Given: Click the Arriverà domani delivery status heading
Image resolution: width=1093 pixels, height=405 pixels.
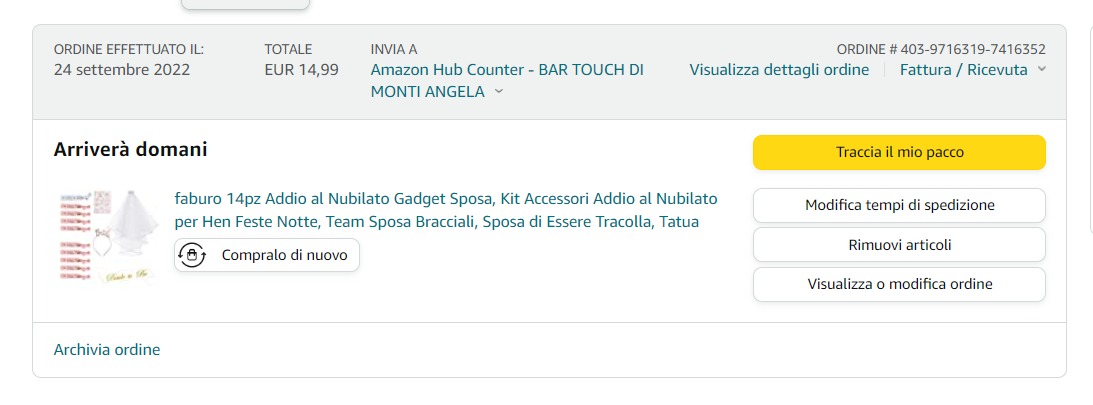Looking at the screenshot, I should point(131,150).
